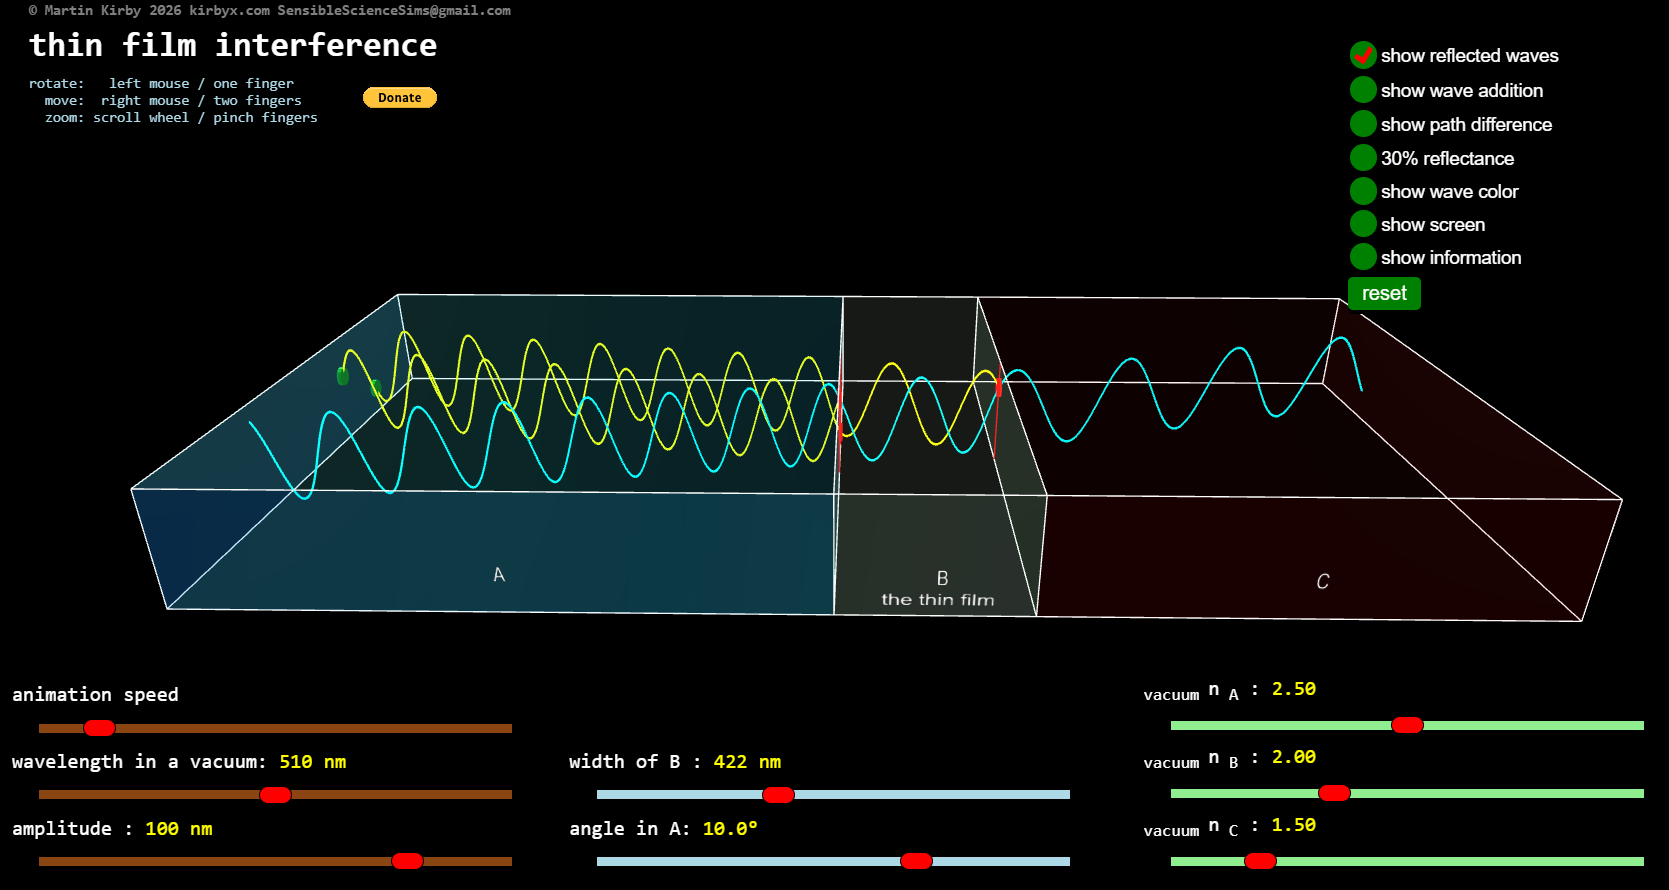Image resolution: width=1669 pixels, height=890 pixels.
Task: Enable the show information checkbox
Action: 1363,257
